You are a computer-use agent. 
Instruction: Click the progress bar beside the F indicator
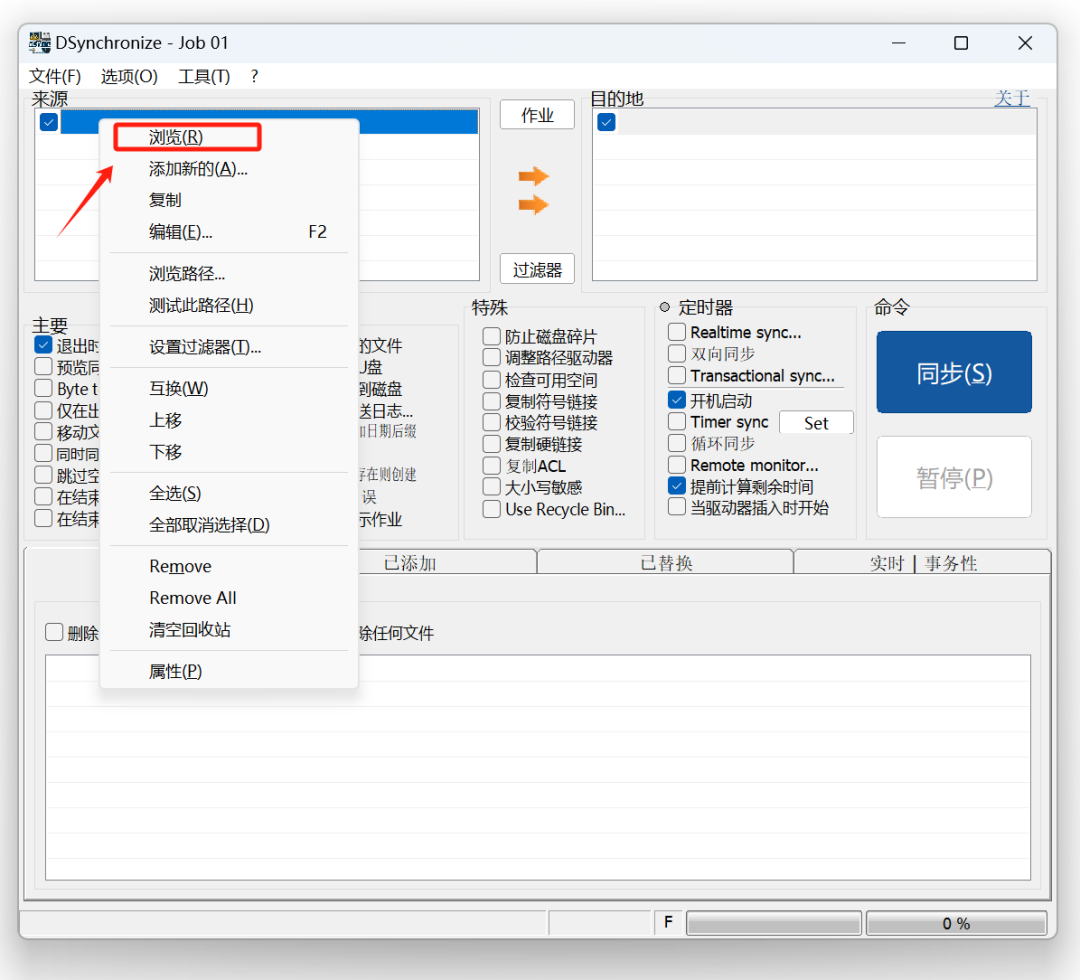coord(774,923)
